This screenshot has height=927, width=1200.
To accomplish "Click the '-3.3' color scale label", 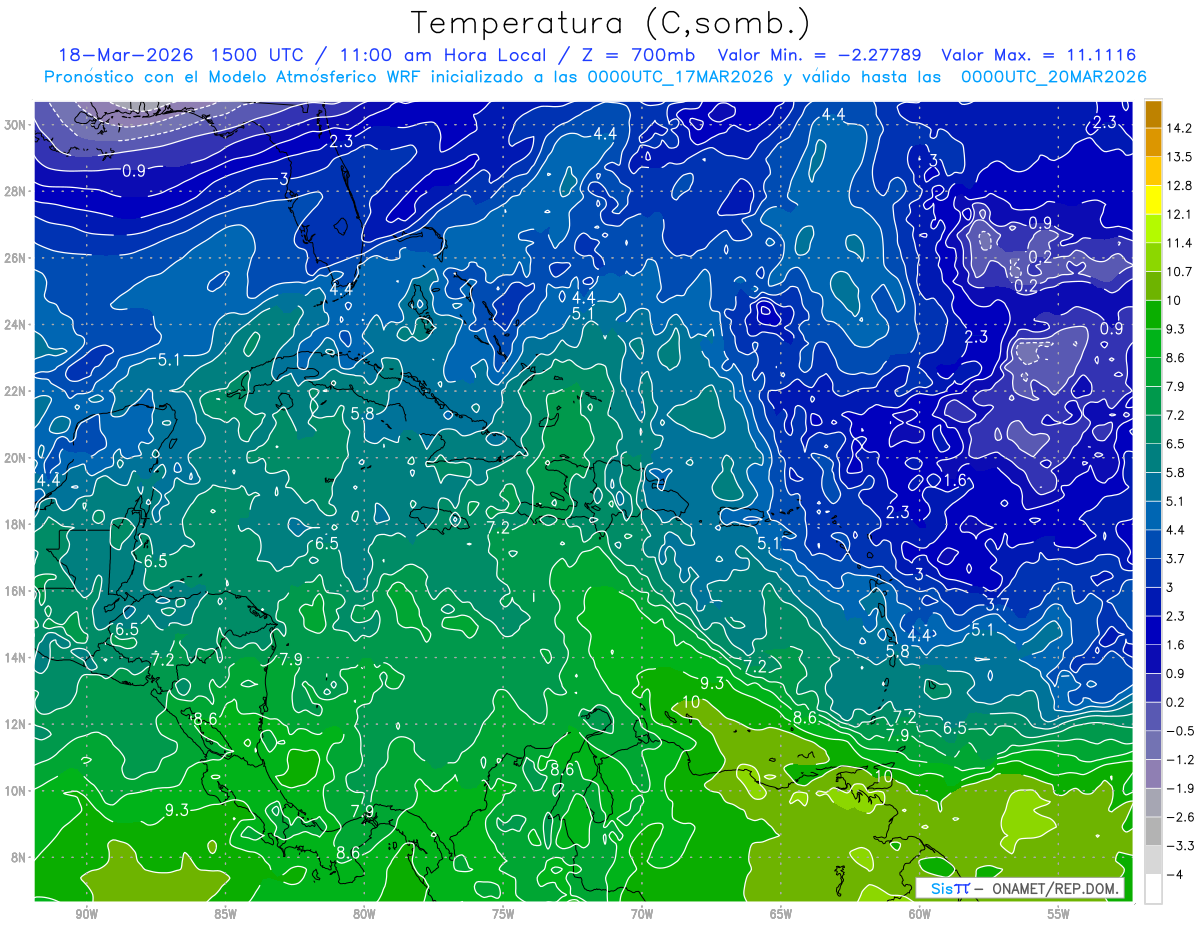I will coord(1180,846).
